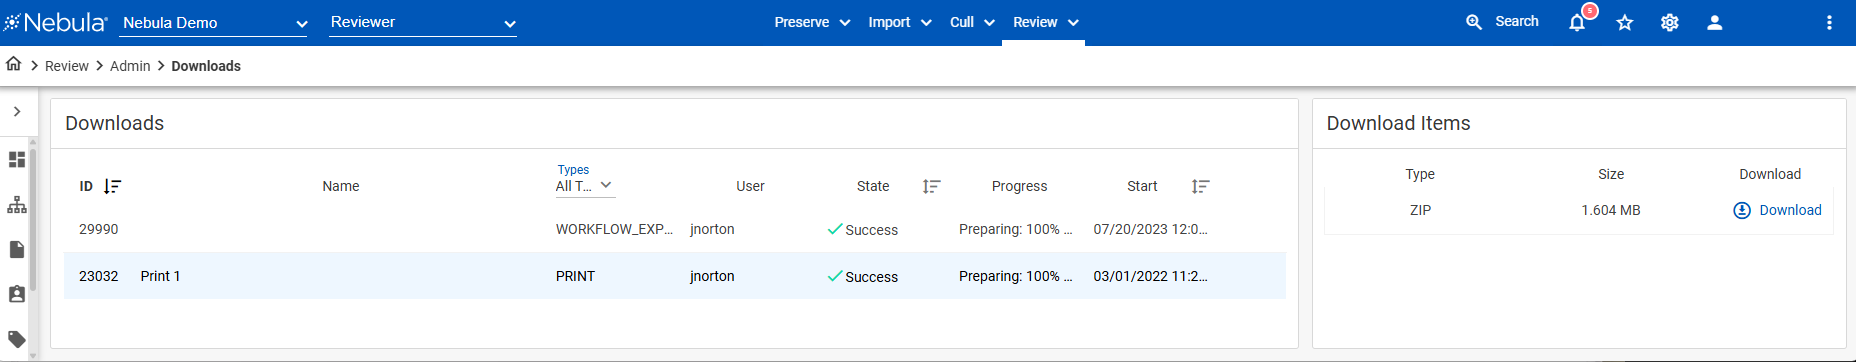Toggle sort on the Start column
Viewport: 1856px width, 362px height.
click(x=1200, y=186)
